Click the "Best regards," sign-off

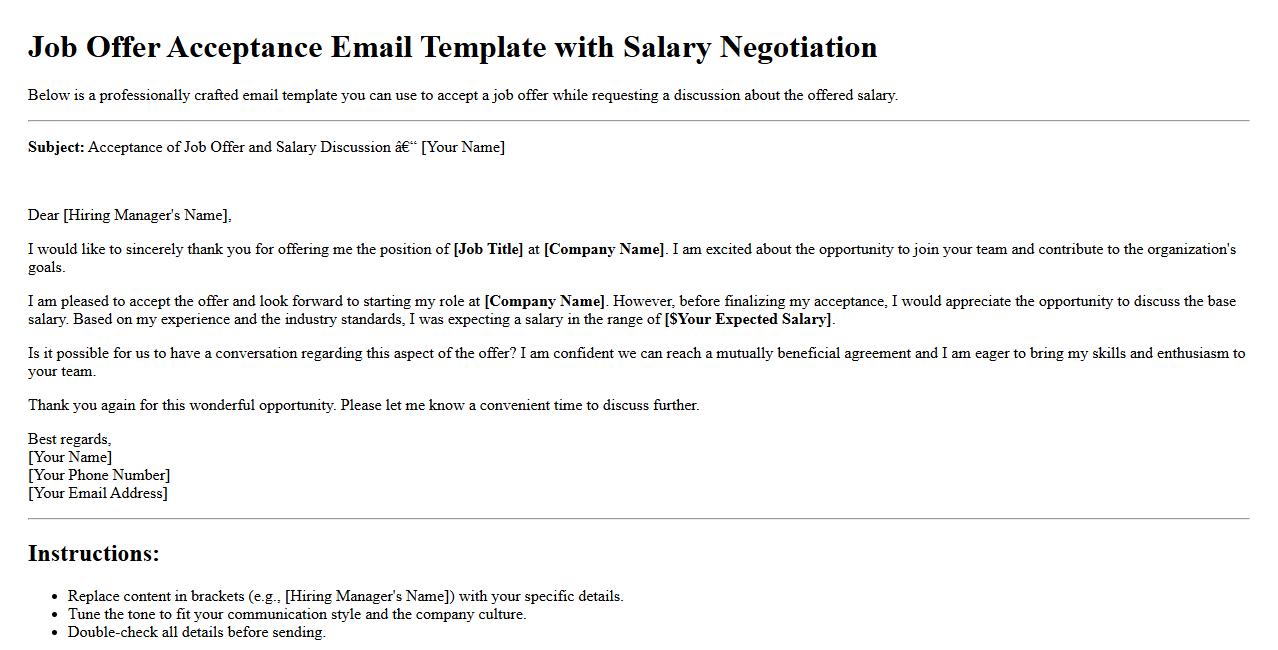click(69, 439)
